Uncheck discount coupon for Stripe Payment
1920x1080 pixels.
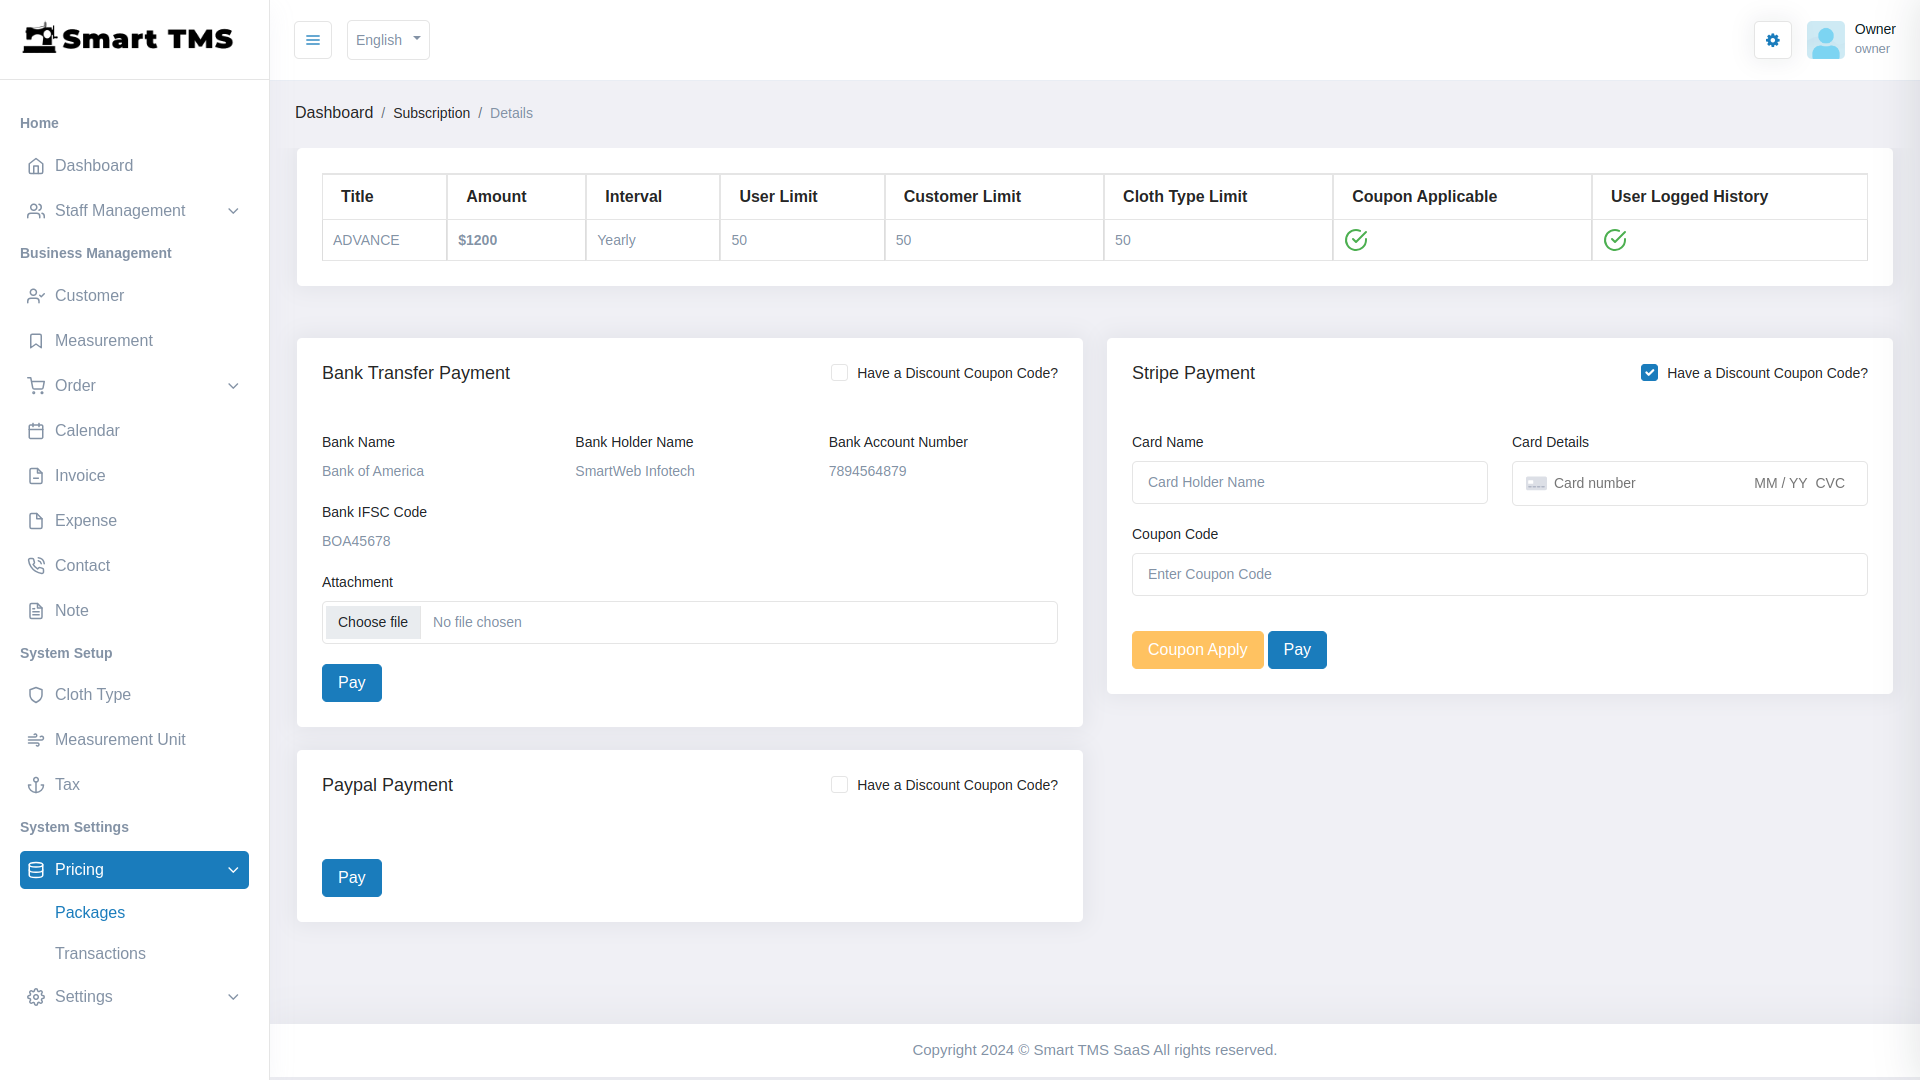coord(1650,372)
